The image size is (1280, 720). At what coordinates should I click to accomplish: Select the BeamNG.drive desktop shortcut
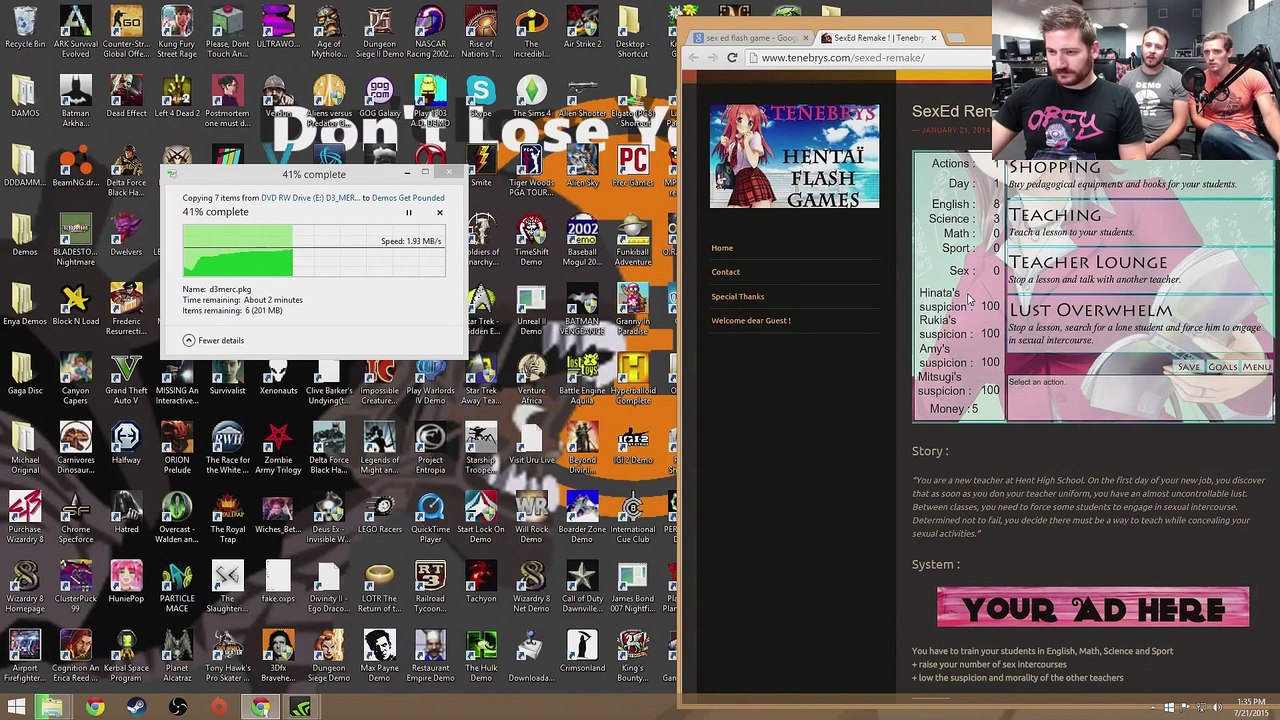[x=76, y=167]
